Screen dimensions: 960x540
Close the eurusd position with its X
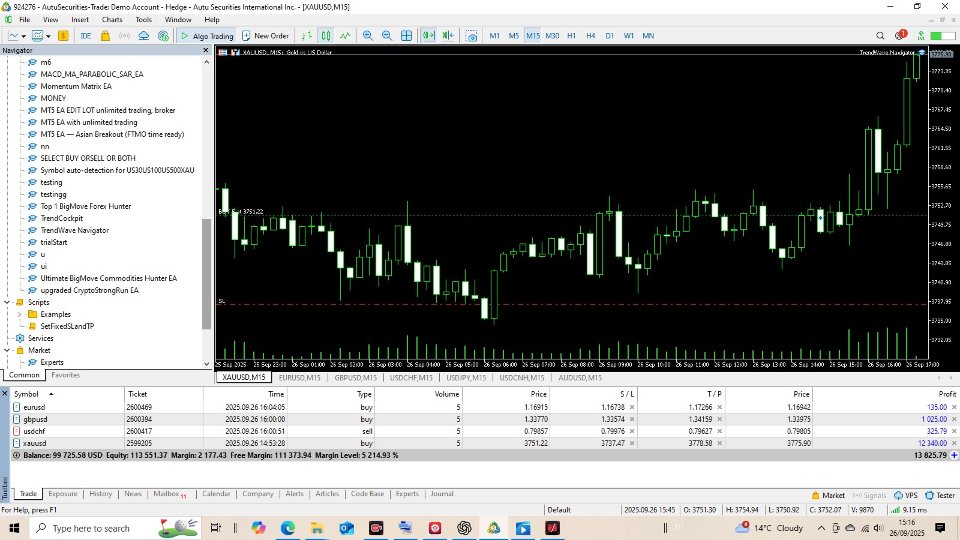pos(954,407)
